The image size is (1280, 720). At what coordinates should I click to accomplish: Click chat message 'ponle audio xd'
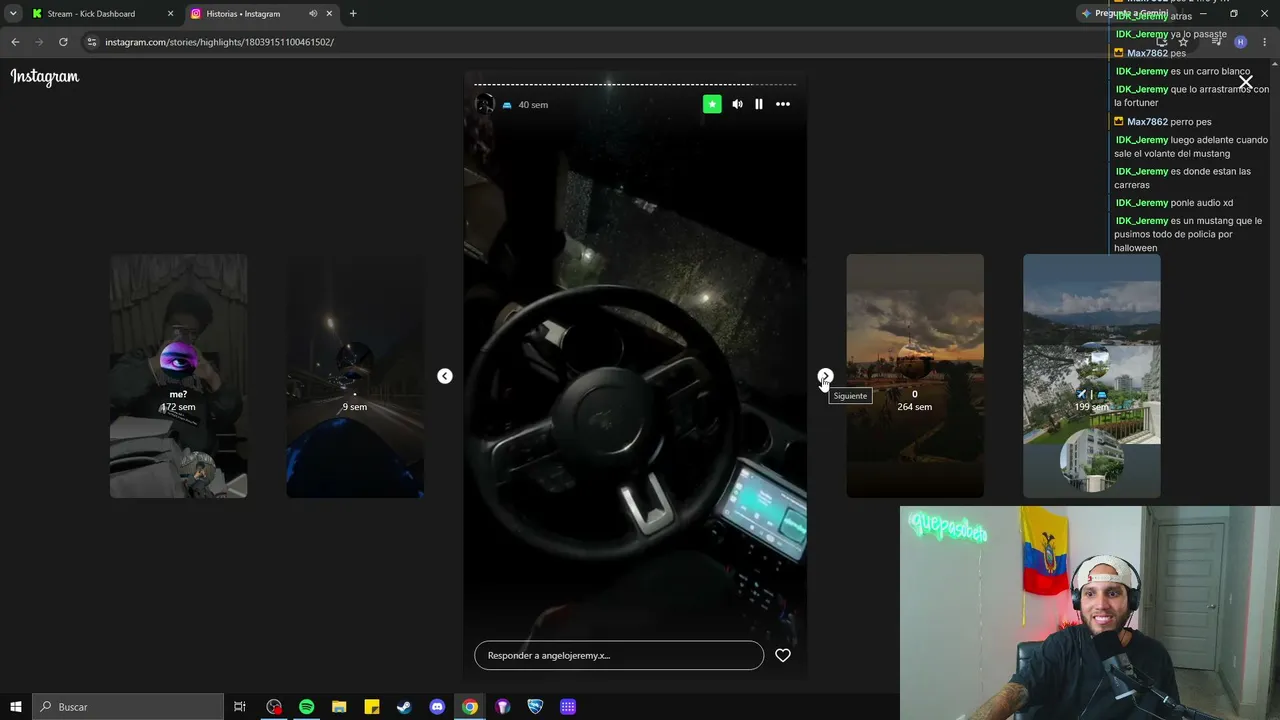[1201, 203]
